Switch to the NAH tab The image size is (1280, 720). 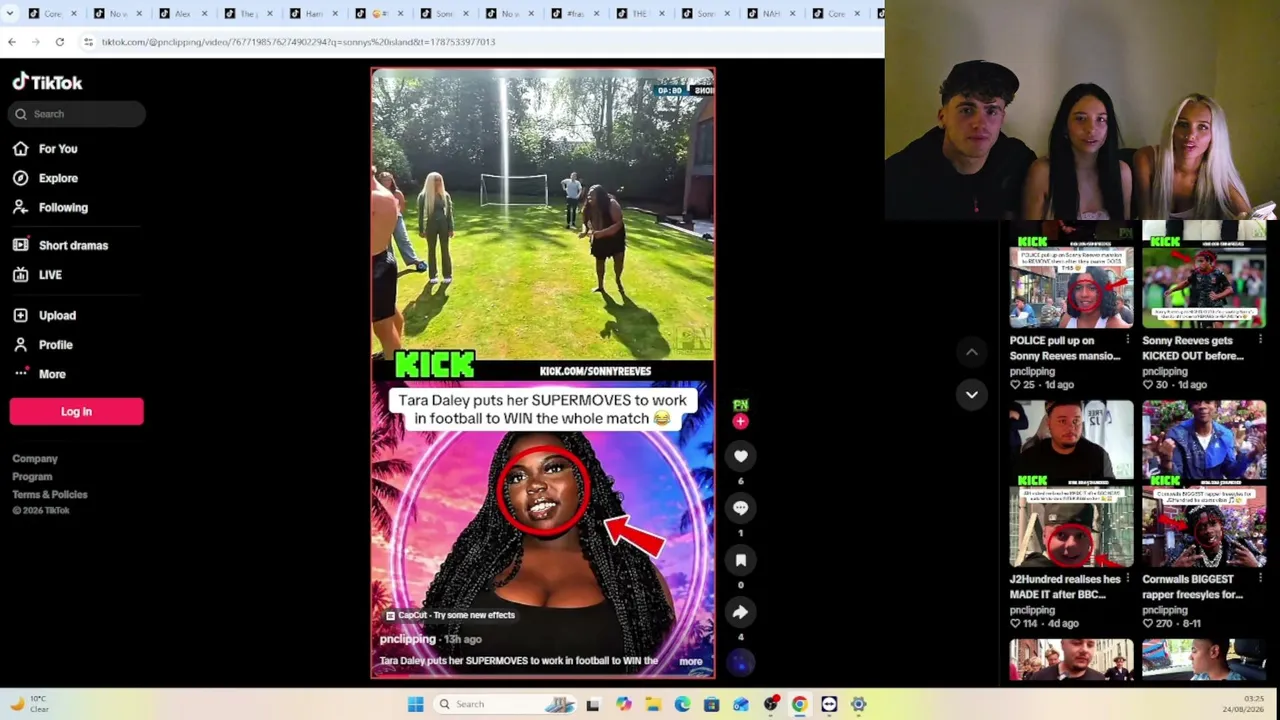pyautogui.click(x=771, y=13)
